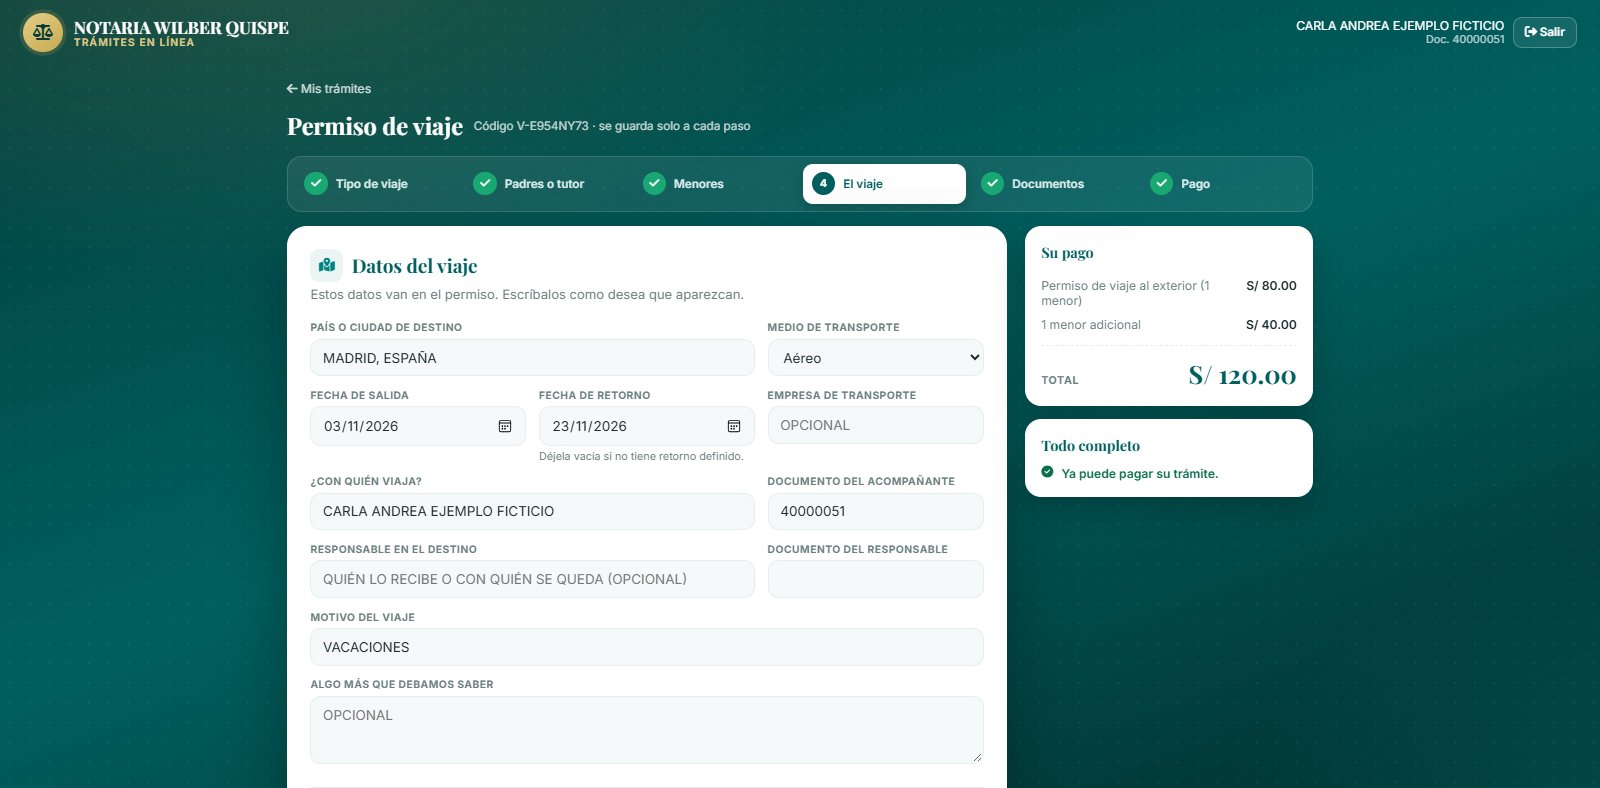Click the Fecha de salida date field
The height and width of the screenshot is (788, 1600).
[418, 426]
